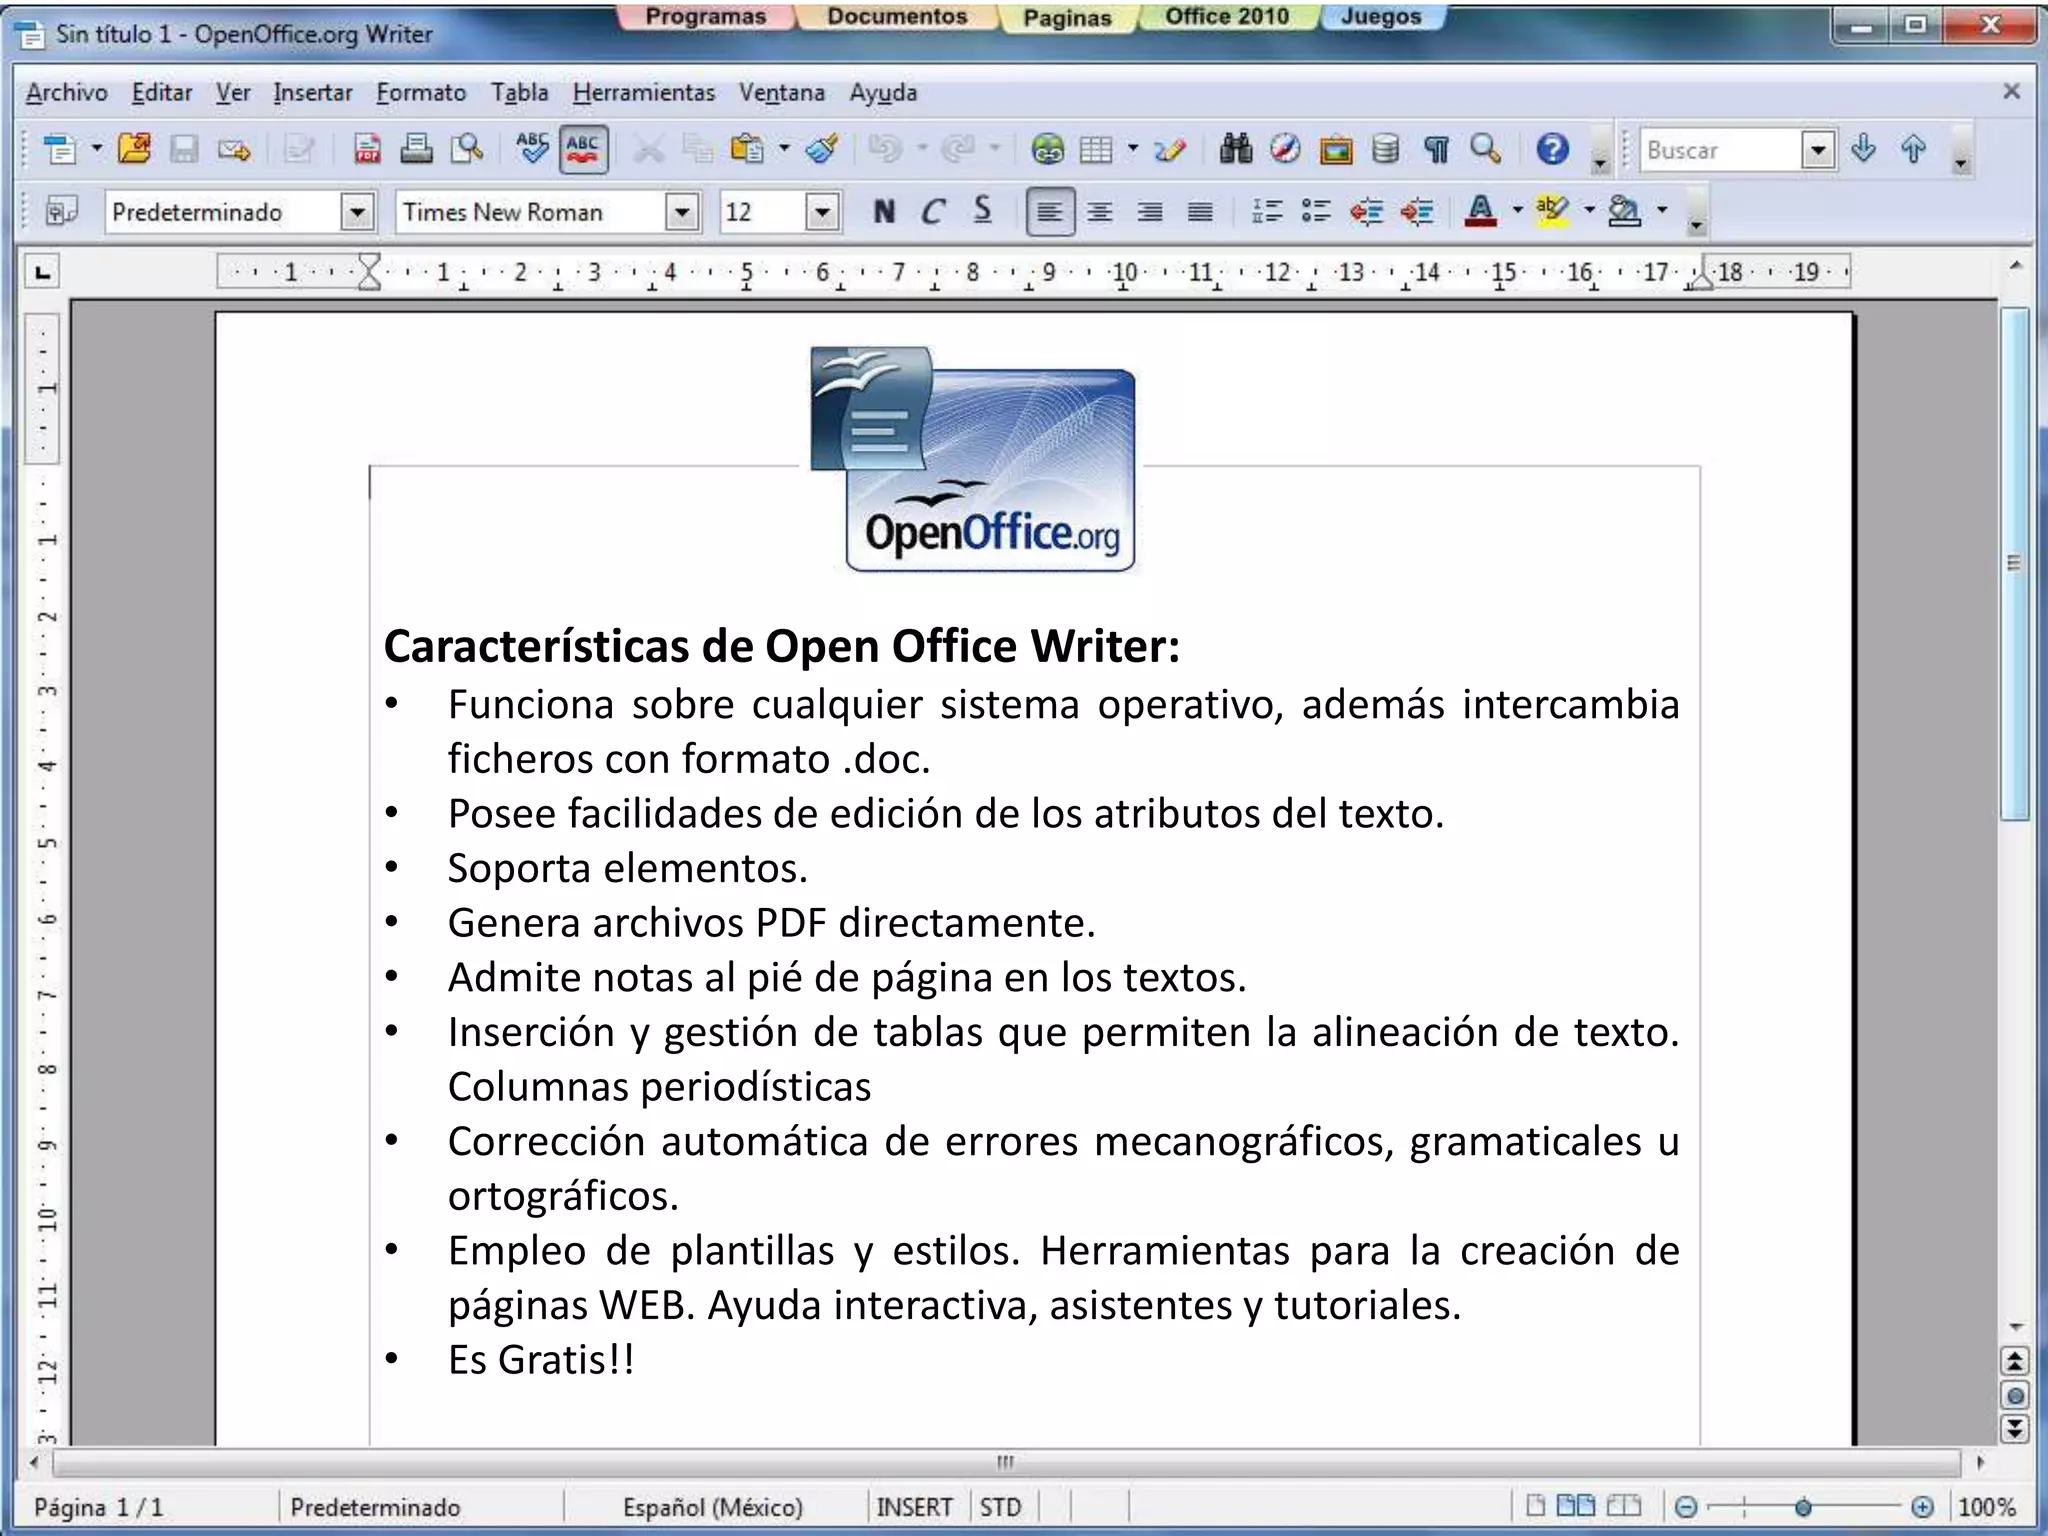Open the Editar menu
Screen dimensions: 2048x1536
[x=162, y=93]
